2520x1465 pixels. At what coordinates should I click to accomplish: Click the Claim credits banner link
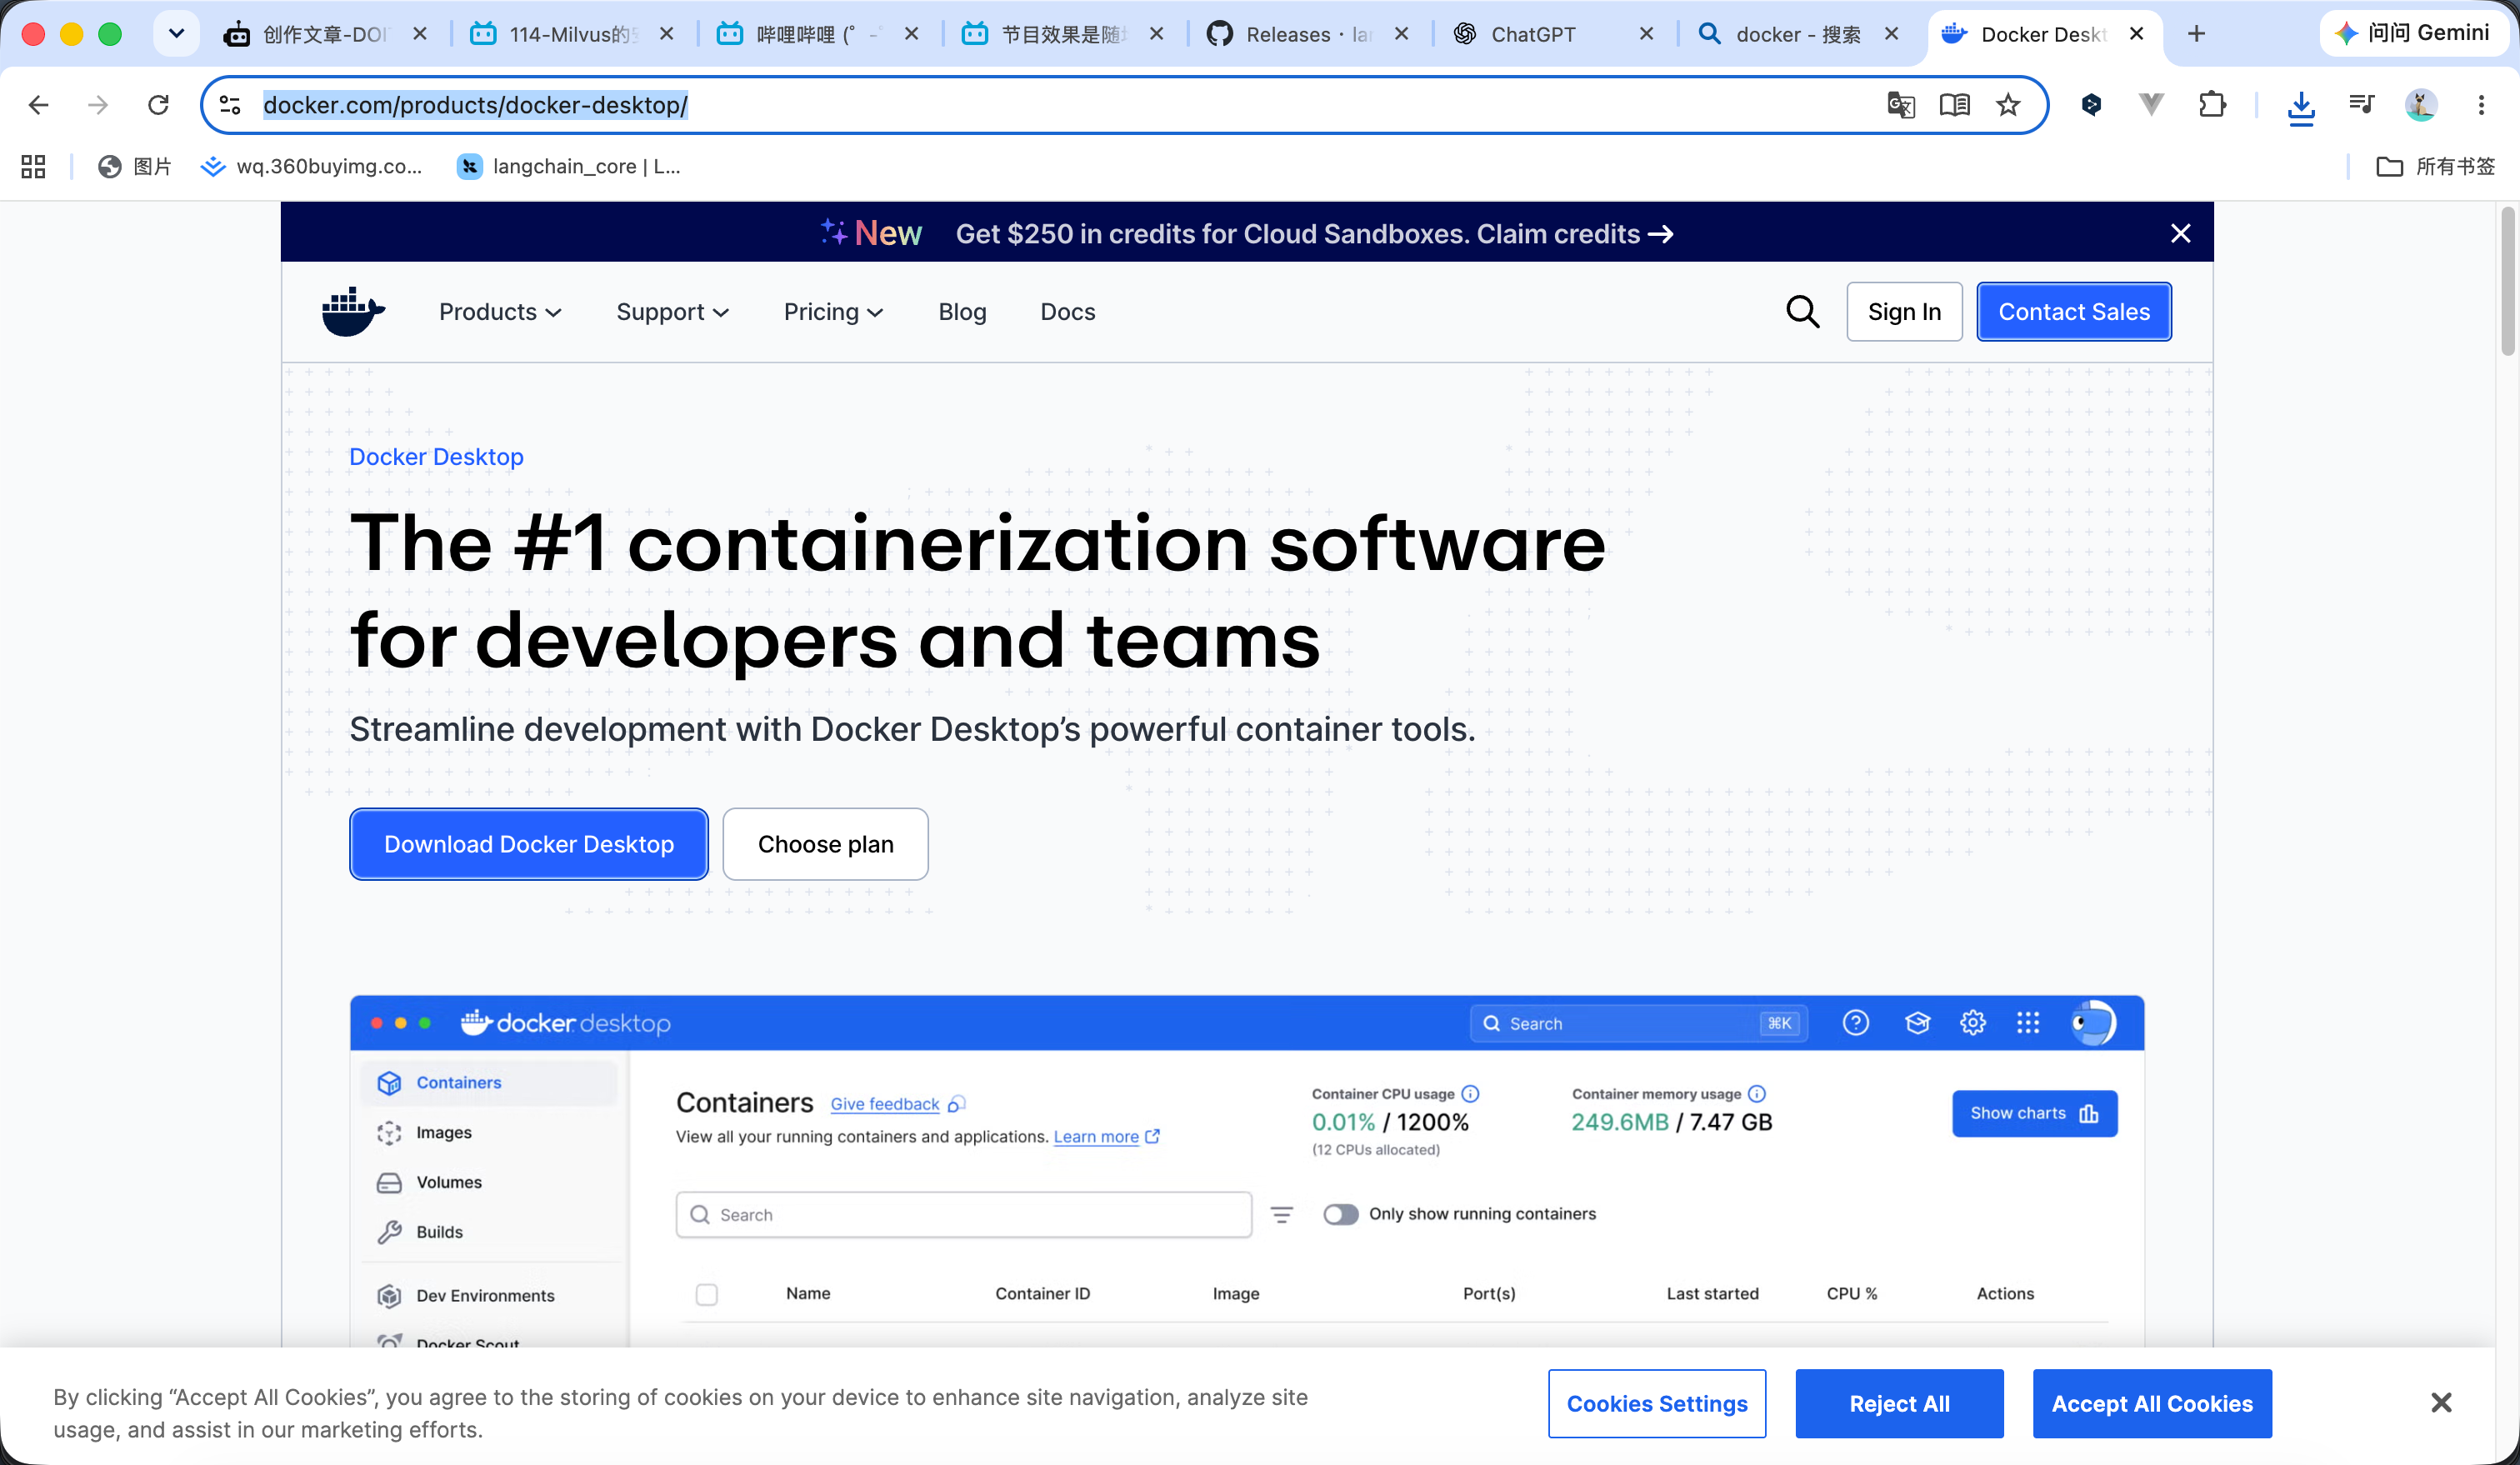tap(1574, 234)
